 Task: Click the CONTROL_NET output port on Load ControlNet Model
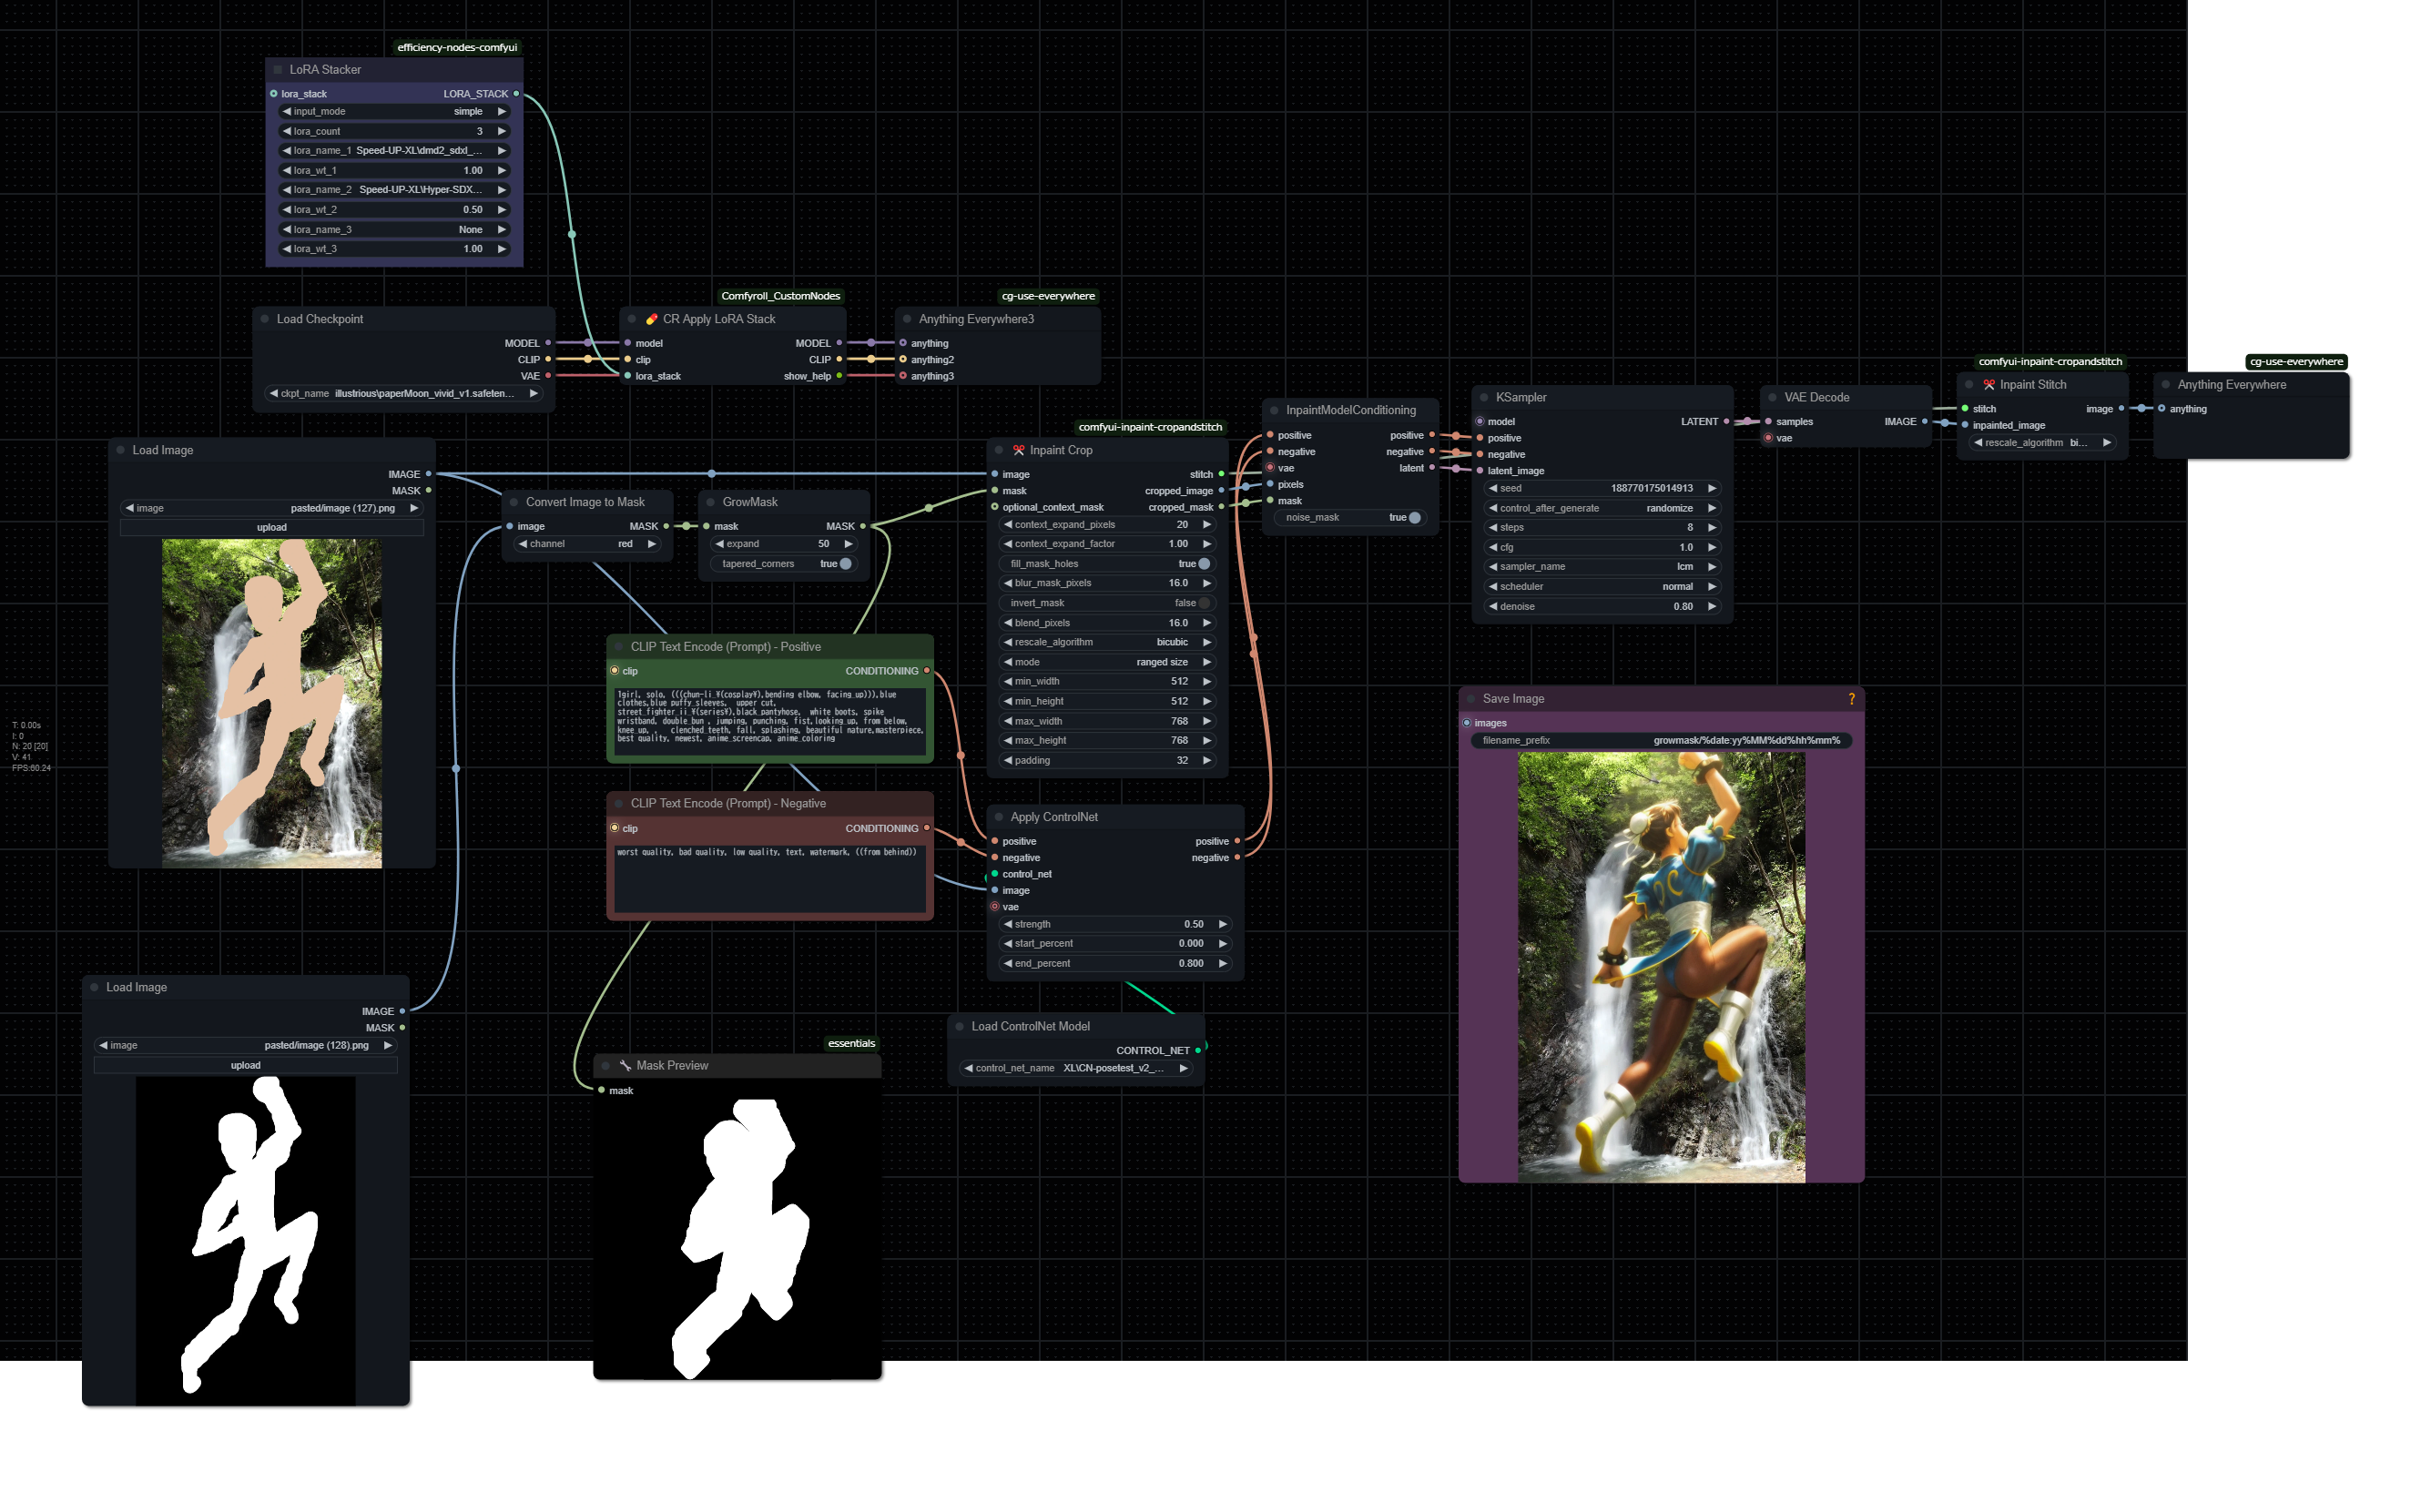pos(1198,1050)
